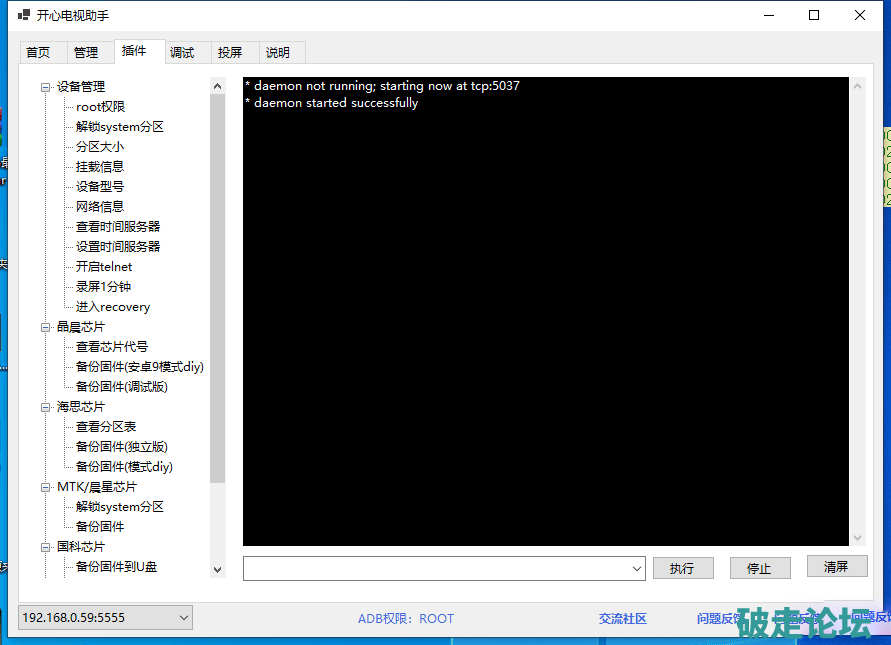Choose 进入recovery in device management

pos(113,307)
